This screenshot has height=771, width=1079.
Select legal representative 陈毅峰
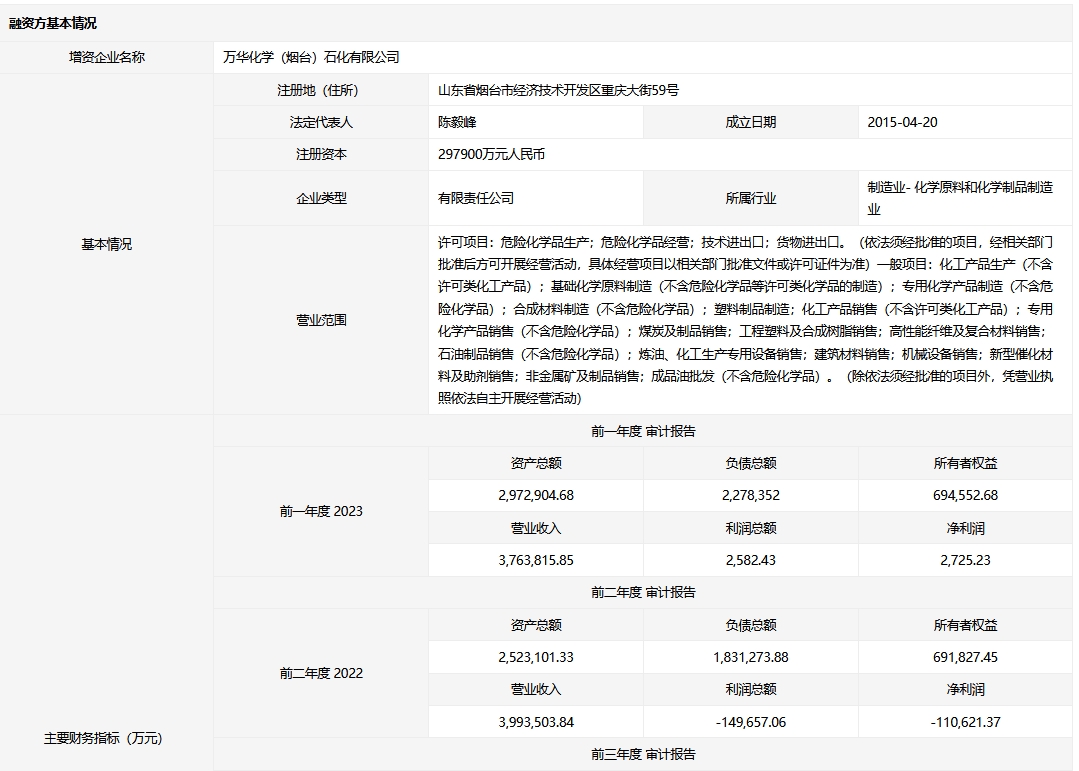457,123
